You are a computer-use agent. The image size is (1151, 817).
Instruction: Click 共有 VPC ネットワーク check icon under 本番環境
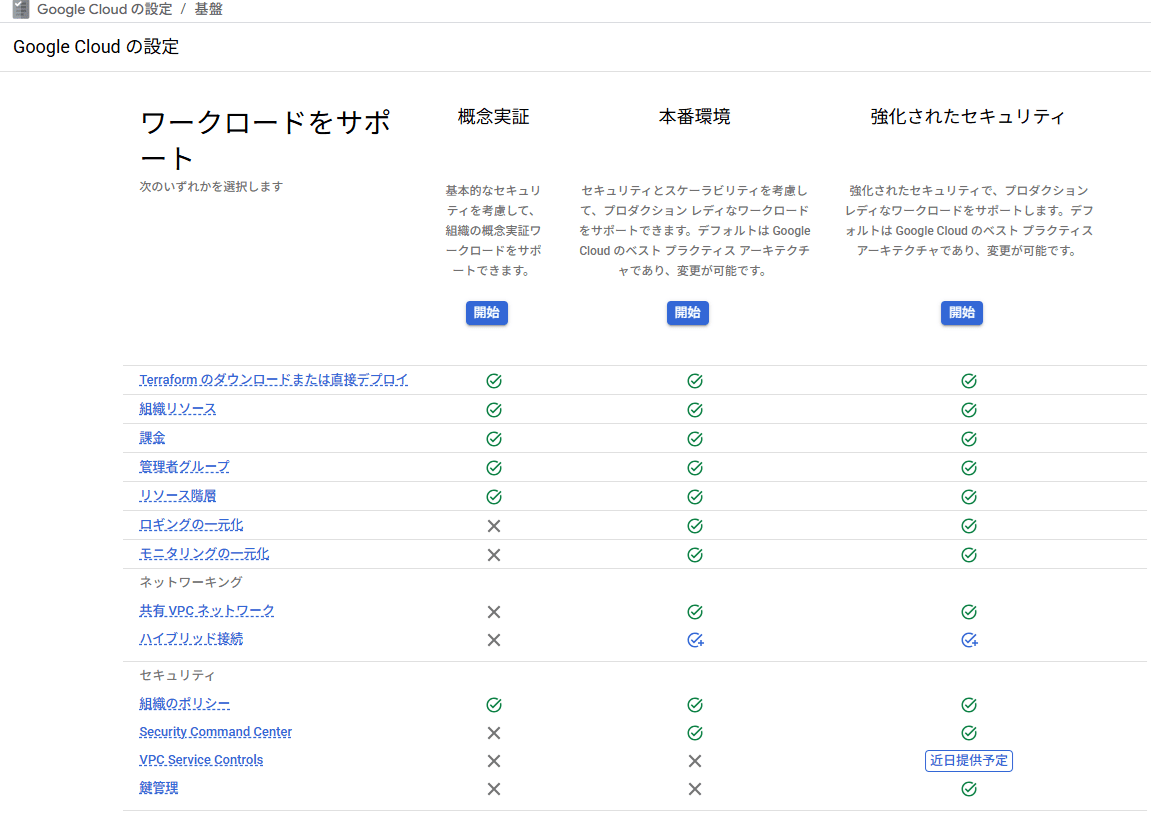coord(694,611)
